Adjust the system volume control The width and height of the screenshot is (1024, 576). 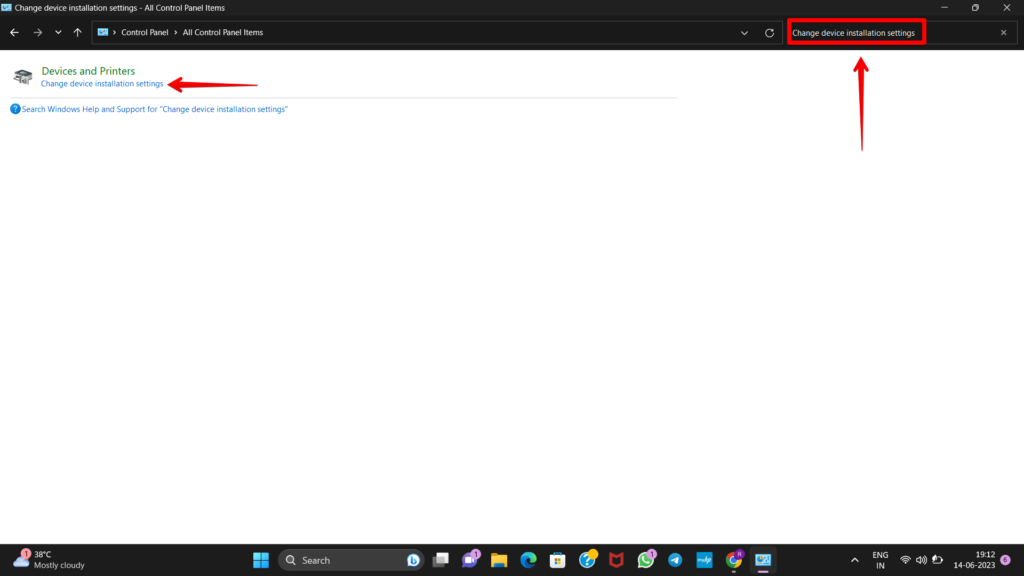pyautogui.click(x=920, y=560)
